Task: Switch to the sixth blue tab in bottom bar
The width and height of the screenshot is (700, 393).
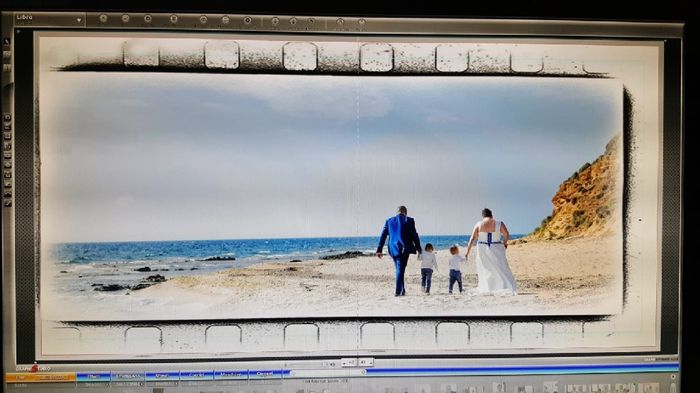Action: [x=265, y=375]
